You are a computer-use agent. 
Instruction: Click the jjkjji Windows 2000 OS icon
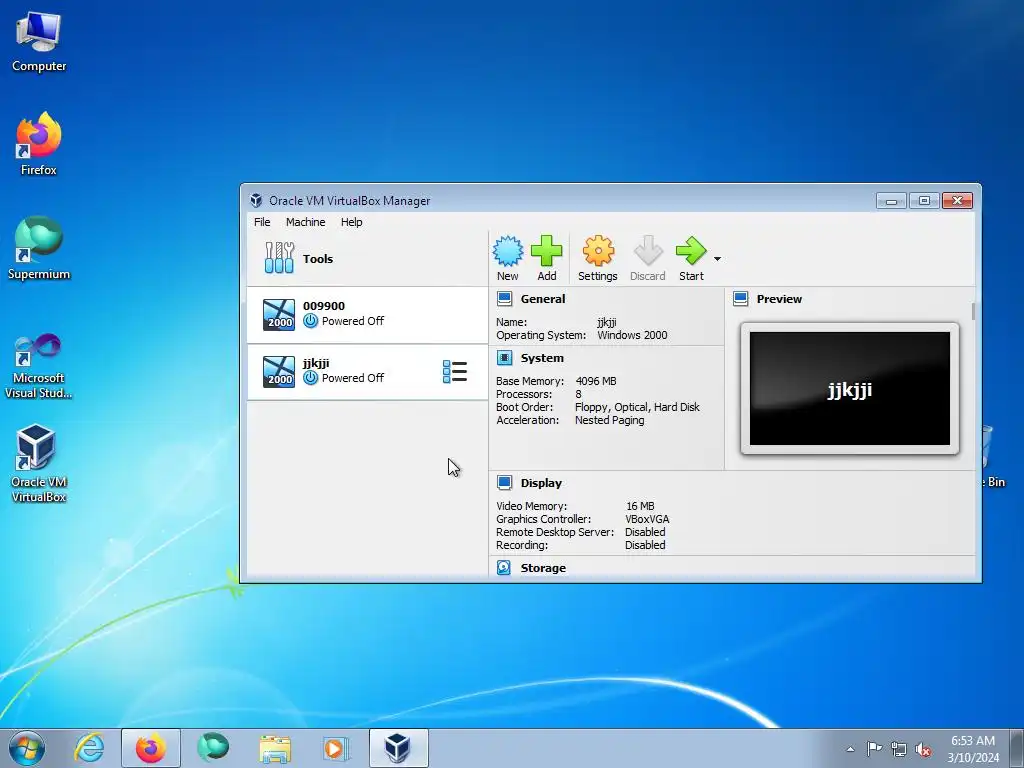[279, 372]
